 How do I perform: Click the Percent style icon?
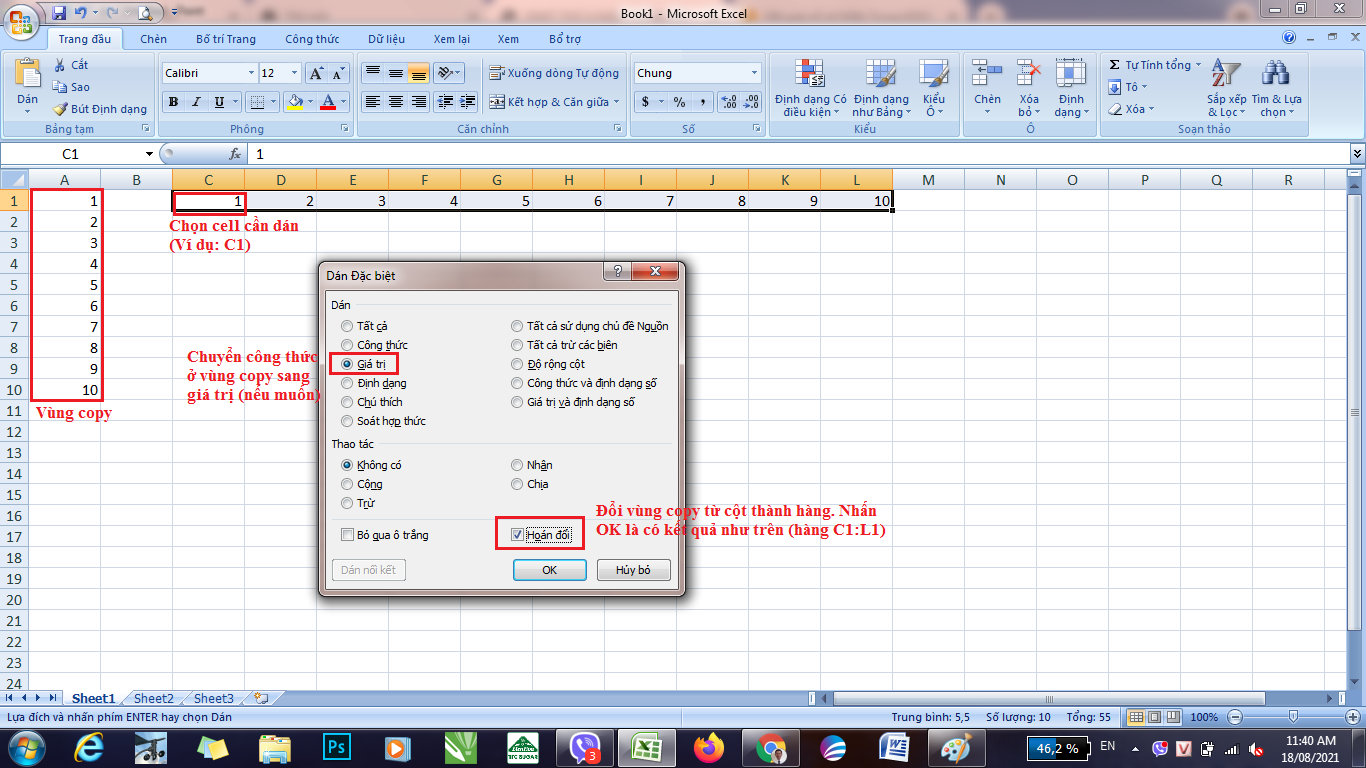point(679,102)
